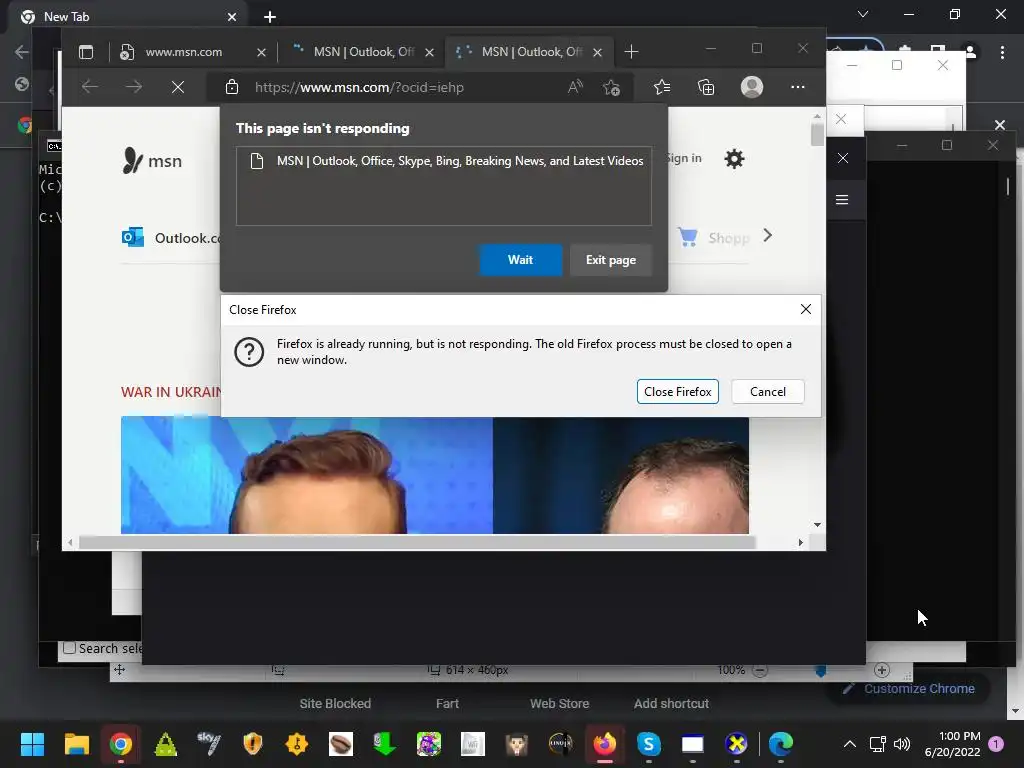Show hidden system tray icons
The height and width of the screenshot is (768, 1024).
(850, 744)
